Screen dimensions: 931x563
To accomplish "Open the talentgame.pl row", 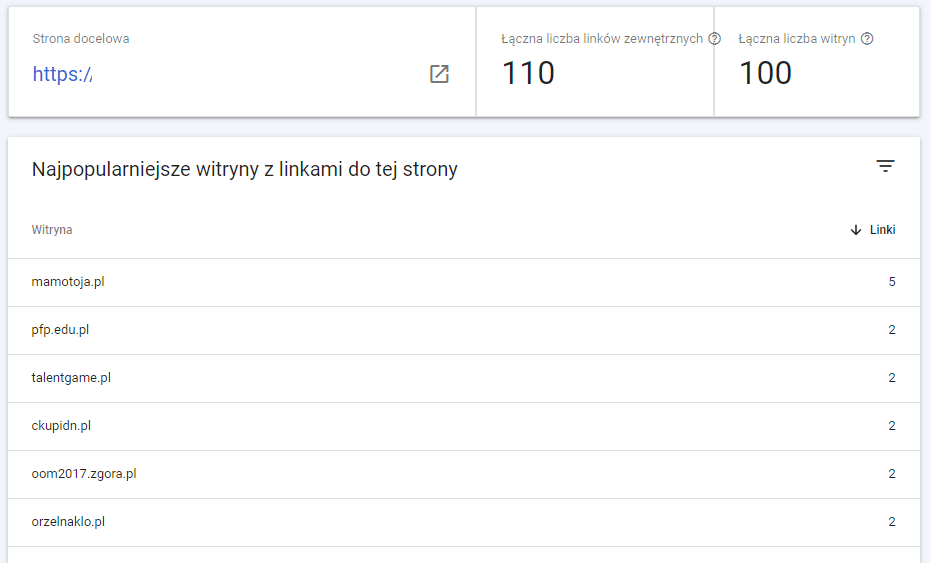I will point(464,378).
